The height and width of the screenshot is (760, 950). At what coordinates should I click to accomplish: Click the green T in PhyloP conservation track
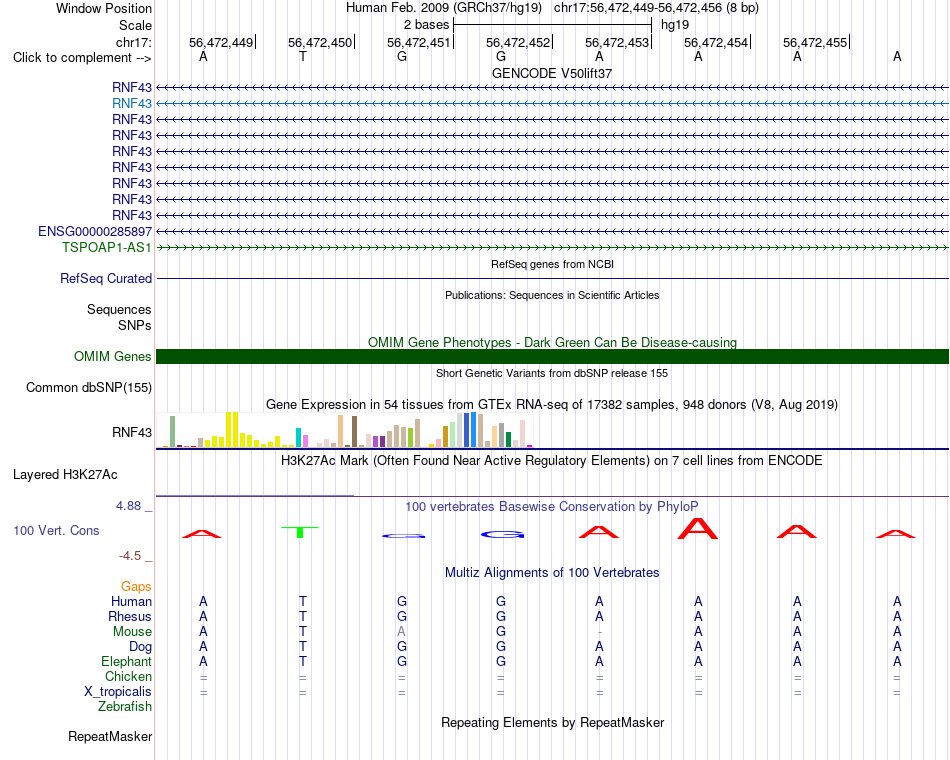click(x=300, y=532)
